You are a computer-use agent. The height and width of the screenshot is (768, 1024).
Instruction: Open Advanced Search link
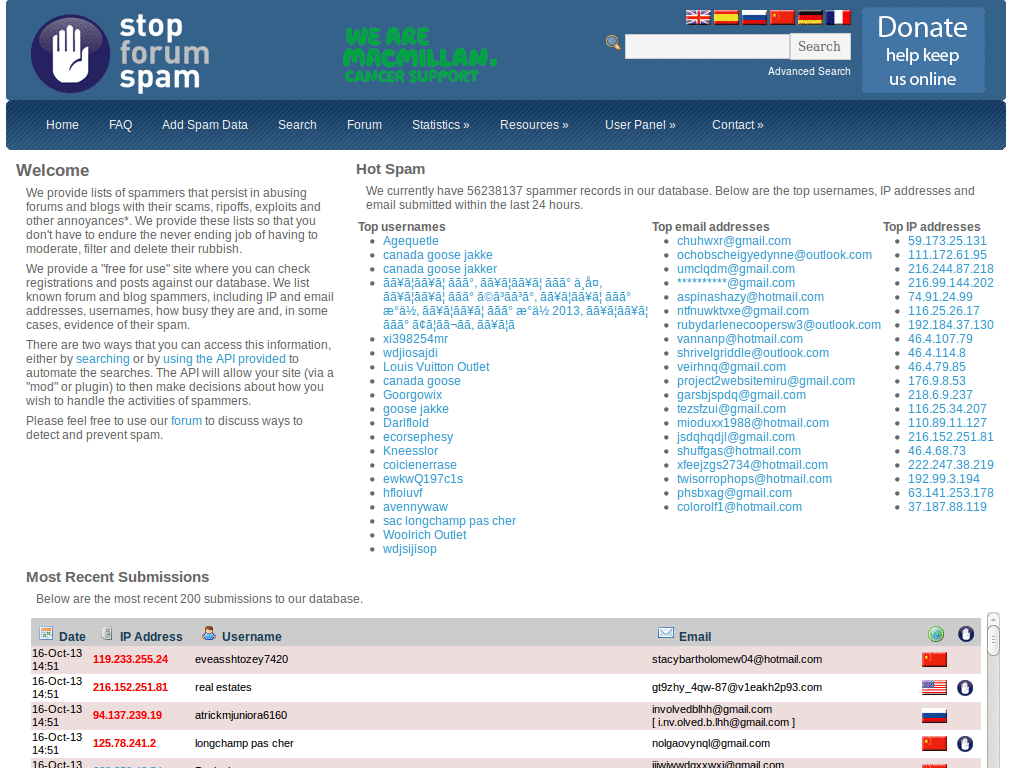click(808, 71)
